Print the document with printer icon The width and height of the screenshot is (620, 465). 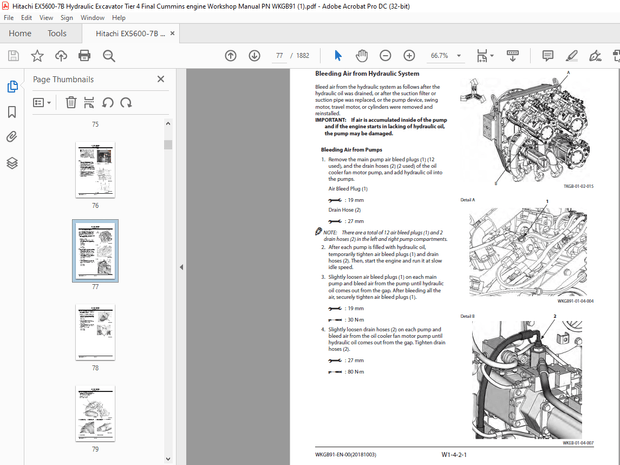(85, 56)
